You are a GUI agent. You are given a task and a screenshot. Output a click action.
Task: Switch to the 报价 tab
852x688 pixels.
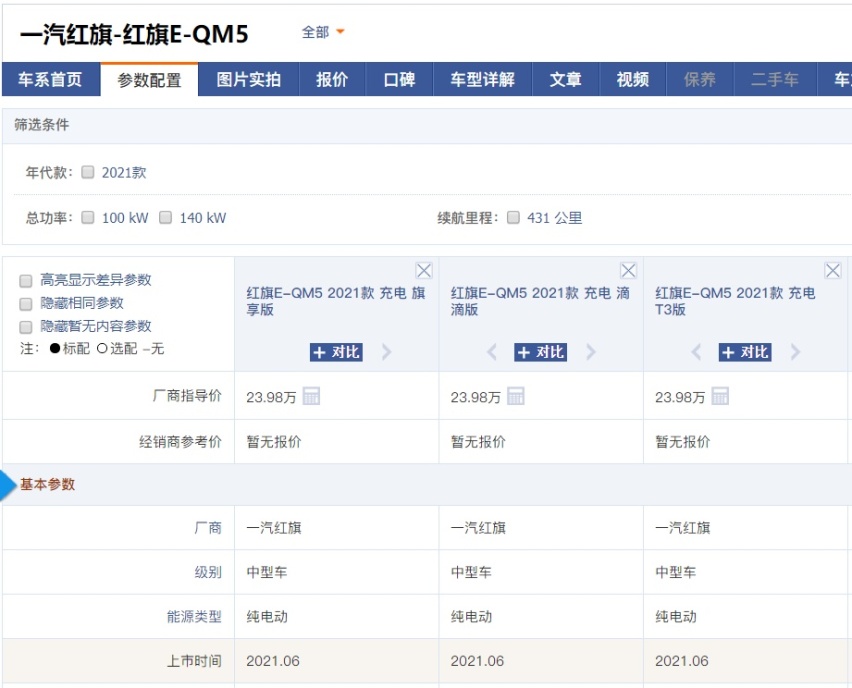(x=332, y=79)
